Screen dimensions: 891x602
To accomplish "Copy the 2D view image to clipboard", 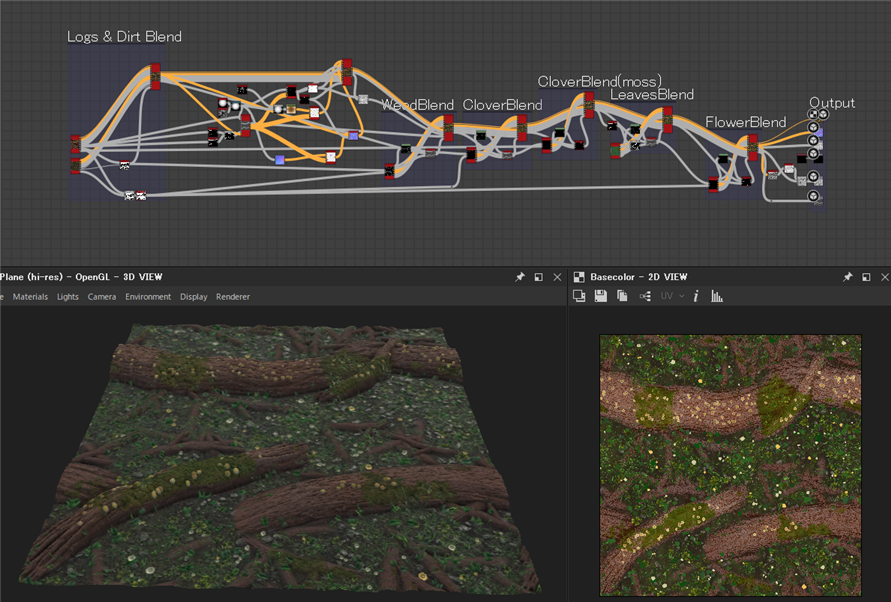I will click(622, 296).
